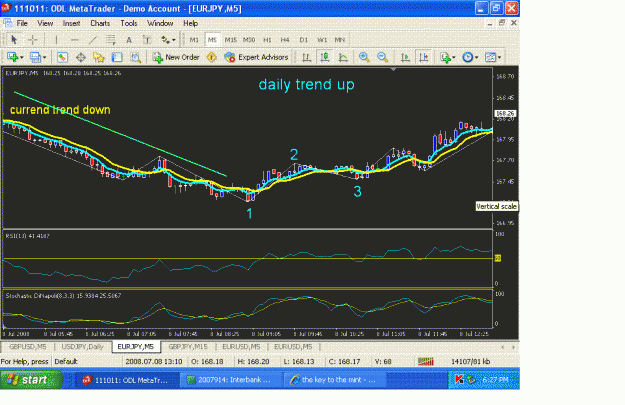Screen dimensions: 625x405
Task: Open the periodicity clock dropdown
Action: (470, 57)
